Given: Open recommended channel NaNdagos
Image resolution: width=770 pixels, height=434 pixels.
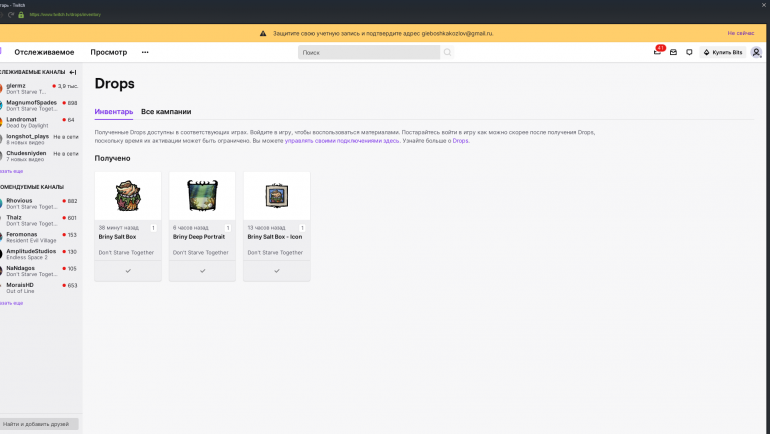Looking at the screenshot, I should pos(39,271).
